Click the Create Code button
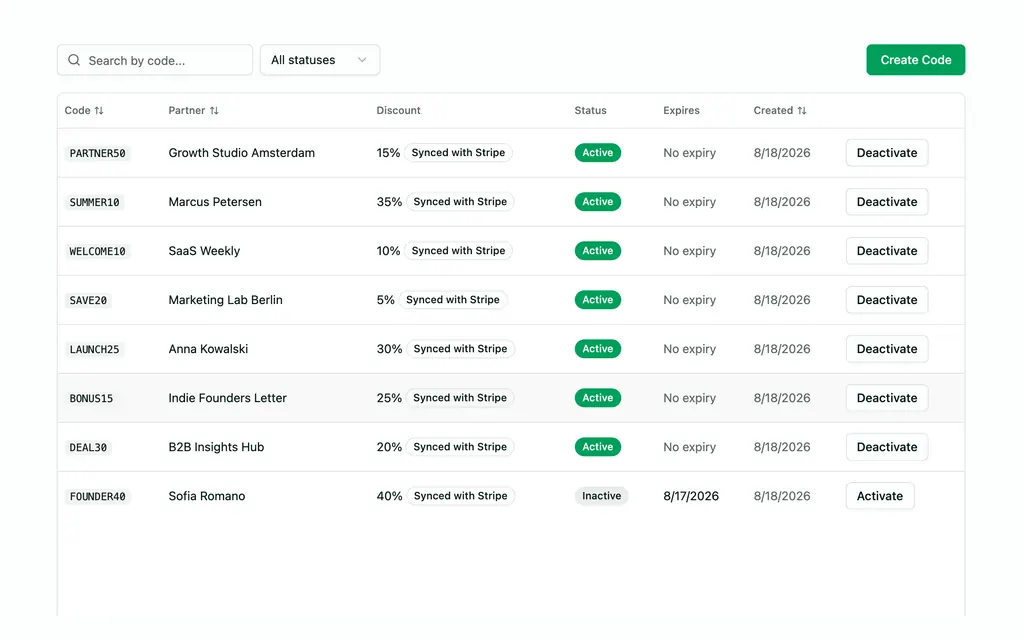The image size is (1024, 640). pos(916,60)
